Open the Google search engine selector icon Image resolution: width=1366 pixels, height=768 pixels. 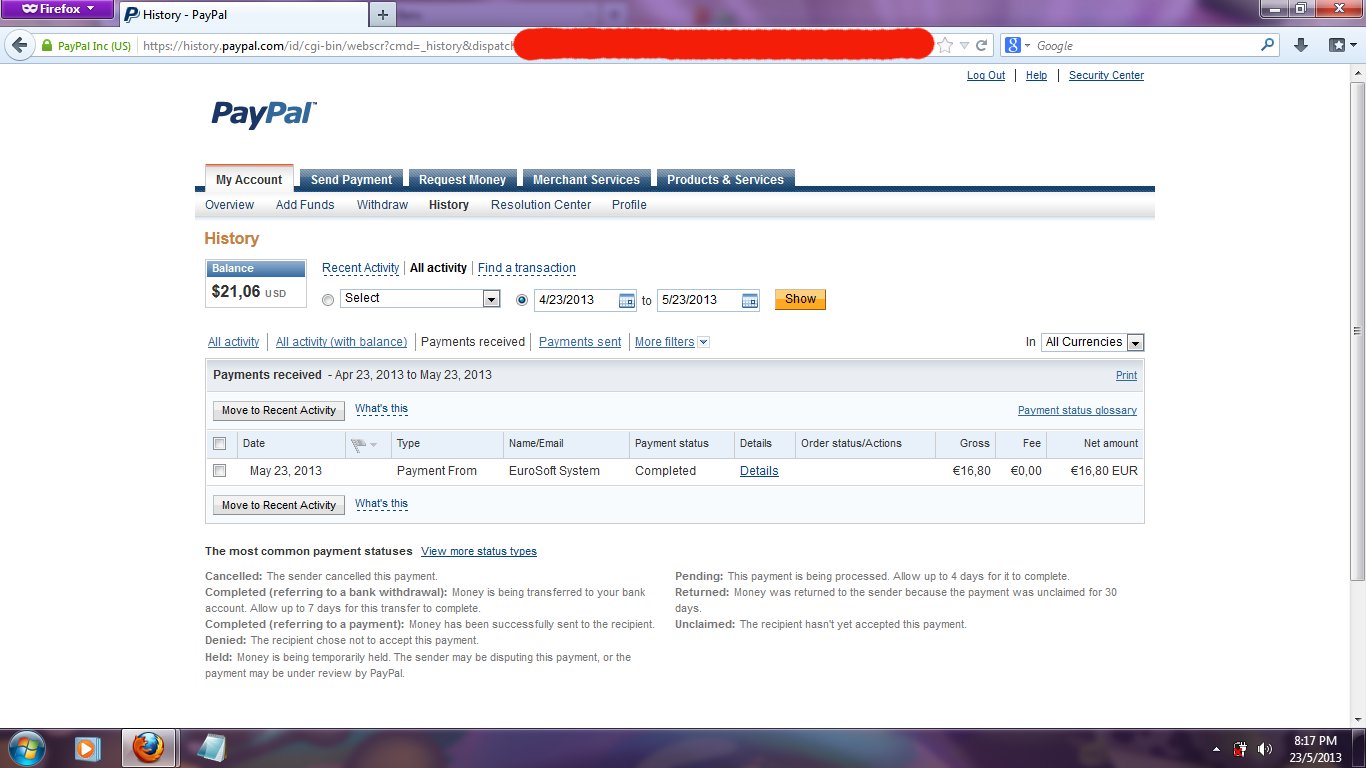coord(1017,45)
